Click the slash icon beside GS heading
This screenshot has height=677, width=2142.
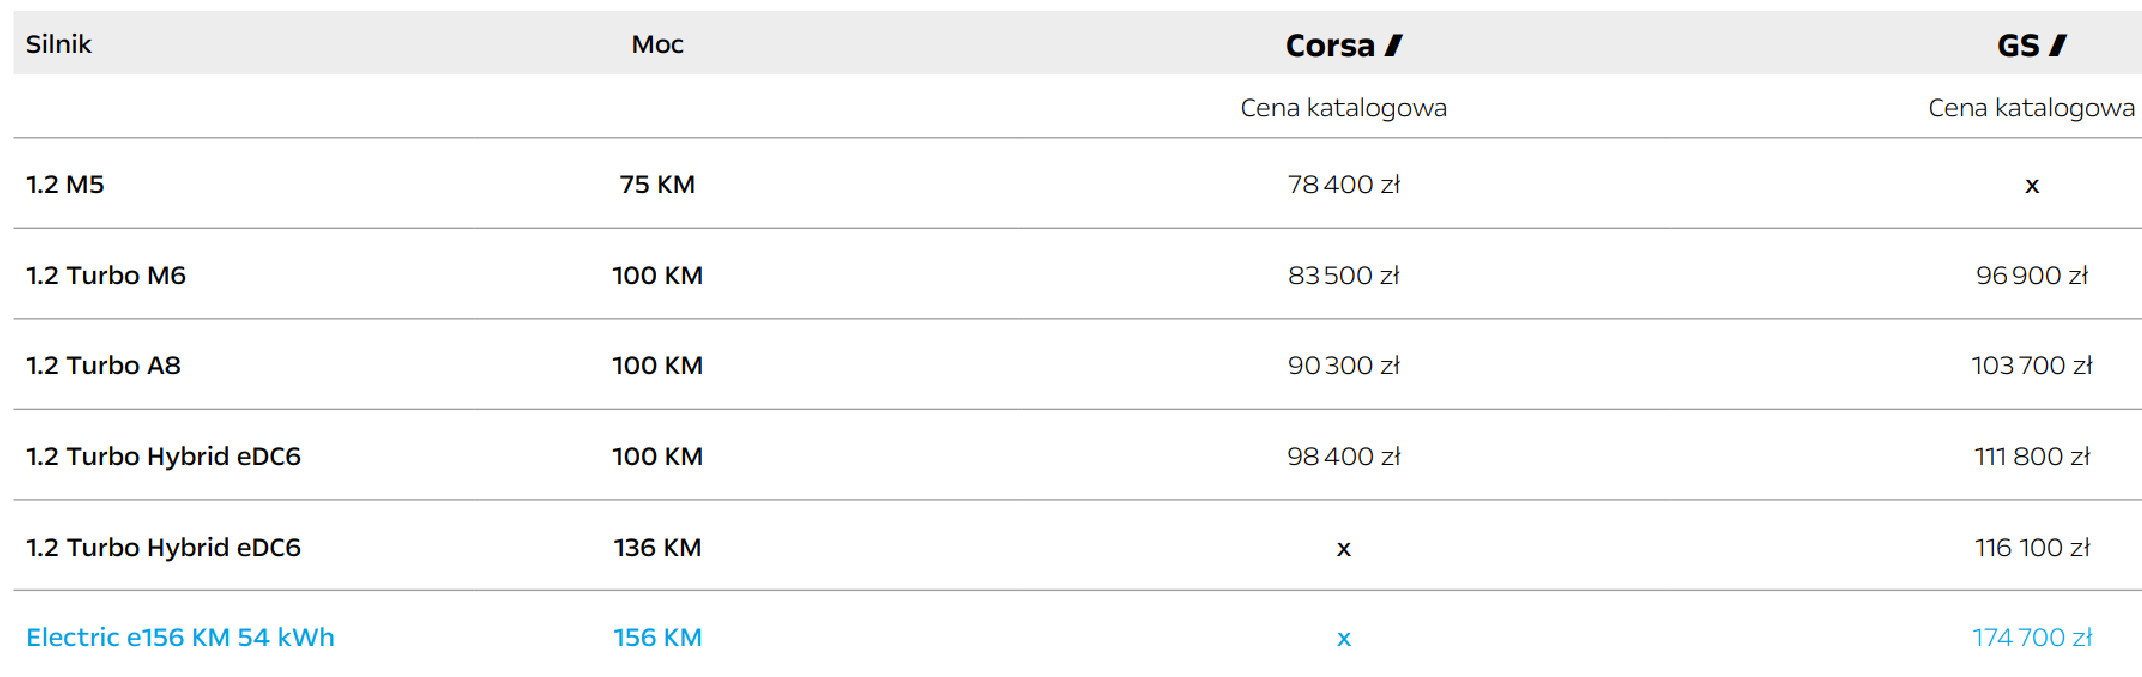click(x=2058, y=45)
